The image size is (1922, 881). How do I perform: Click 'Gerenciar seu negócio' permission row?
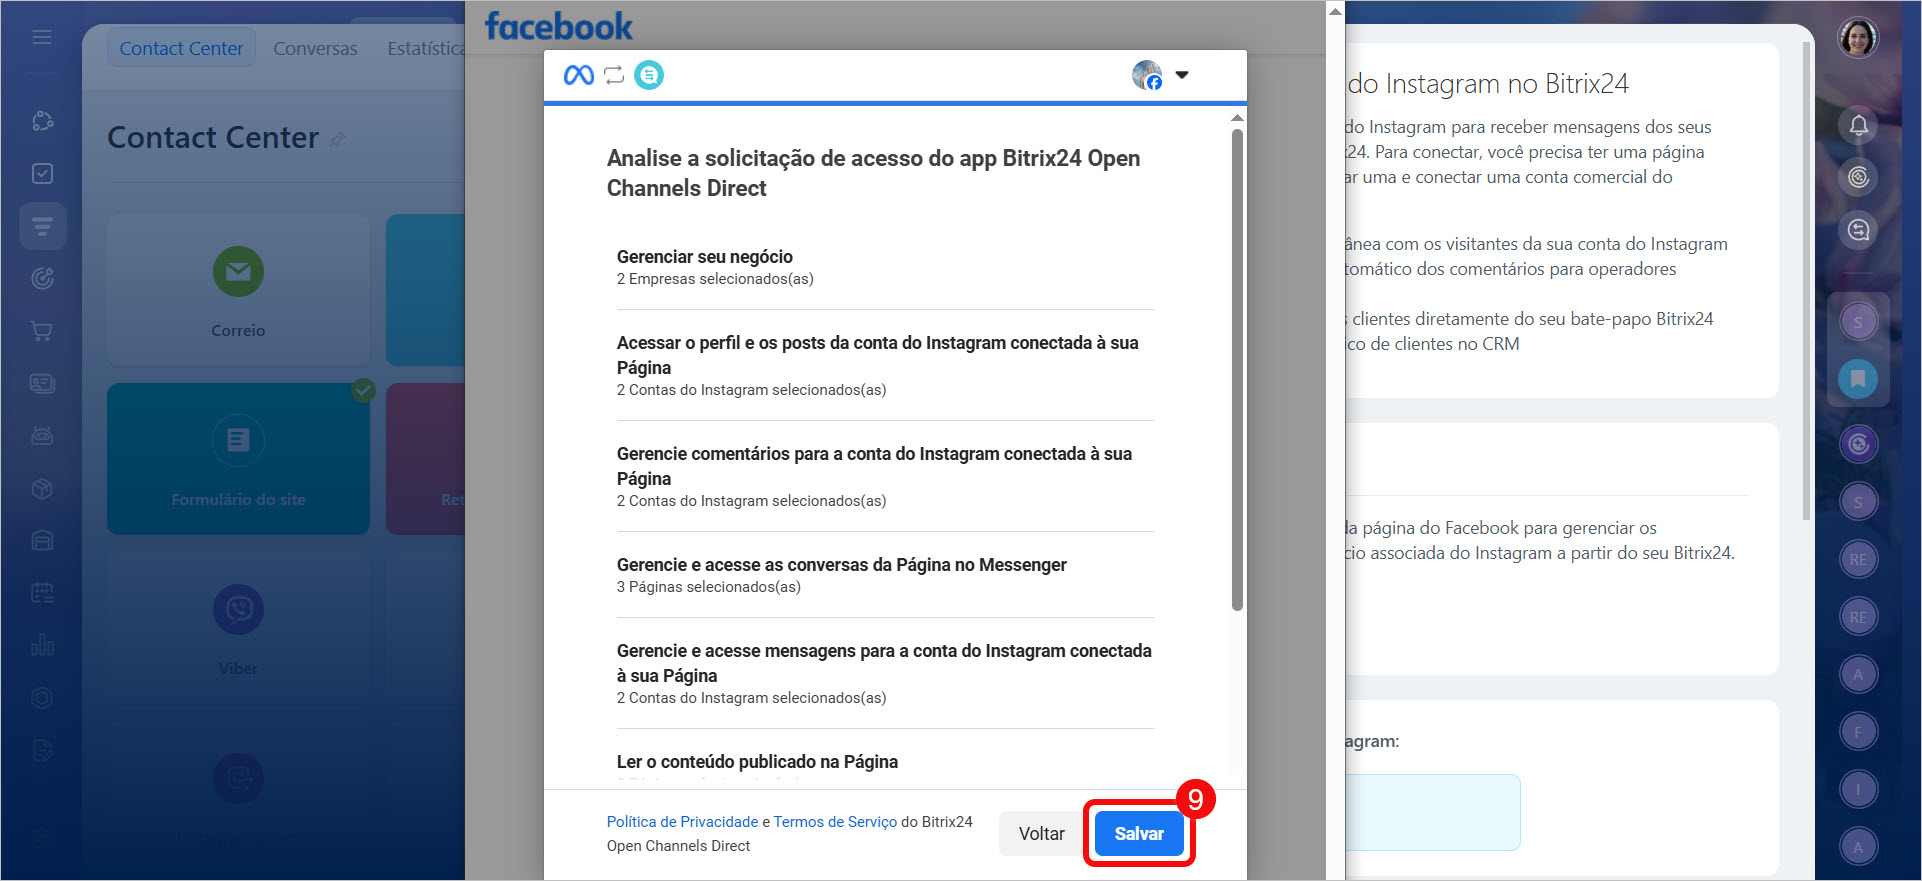coord(885,267)
